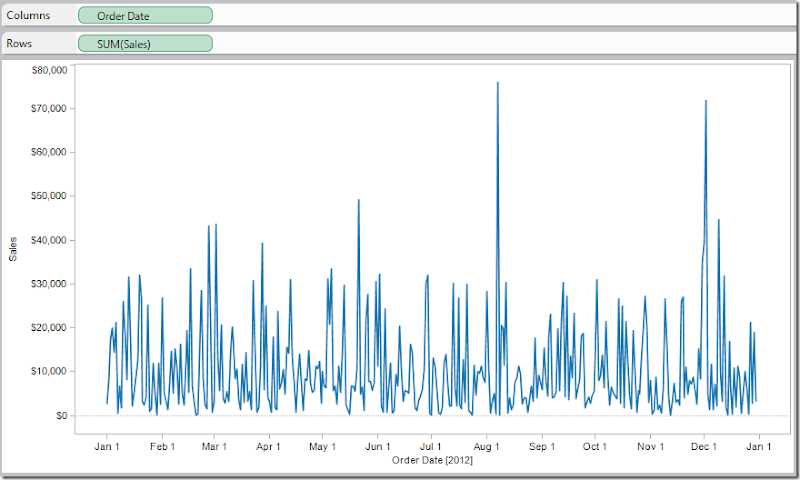The width and height of the screenshot is (800, 480).
Task: Click the Rows shelf label
Action: tap(19, 44)
